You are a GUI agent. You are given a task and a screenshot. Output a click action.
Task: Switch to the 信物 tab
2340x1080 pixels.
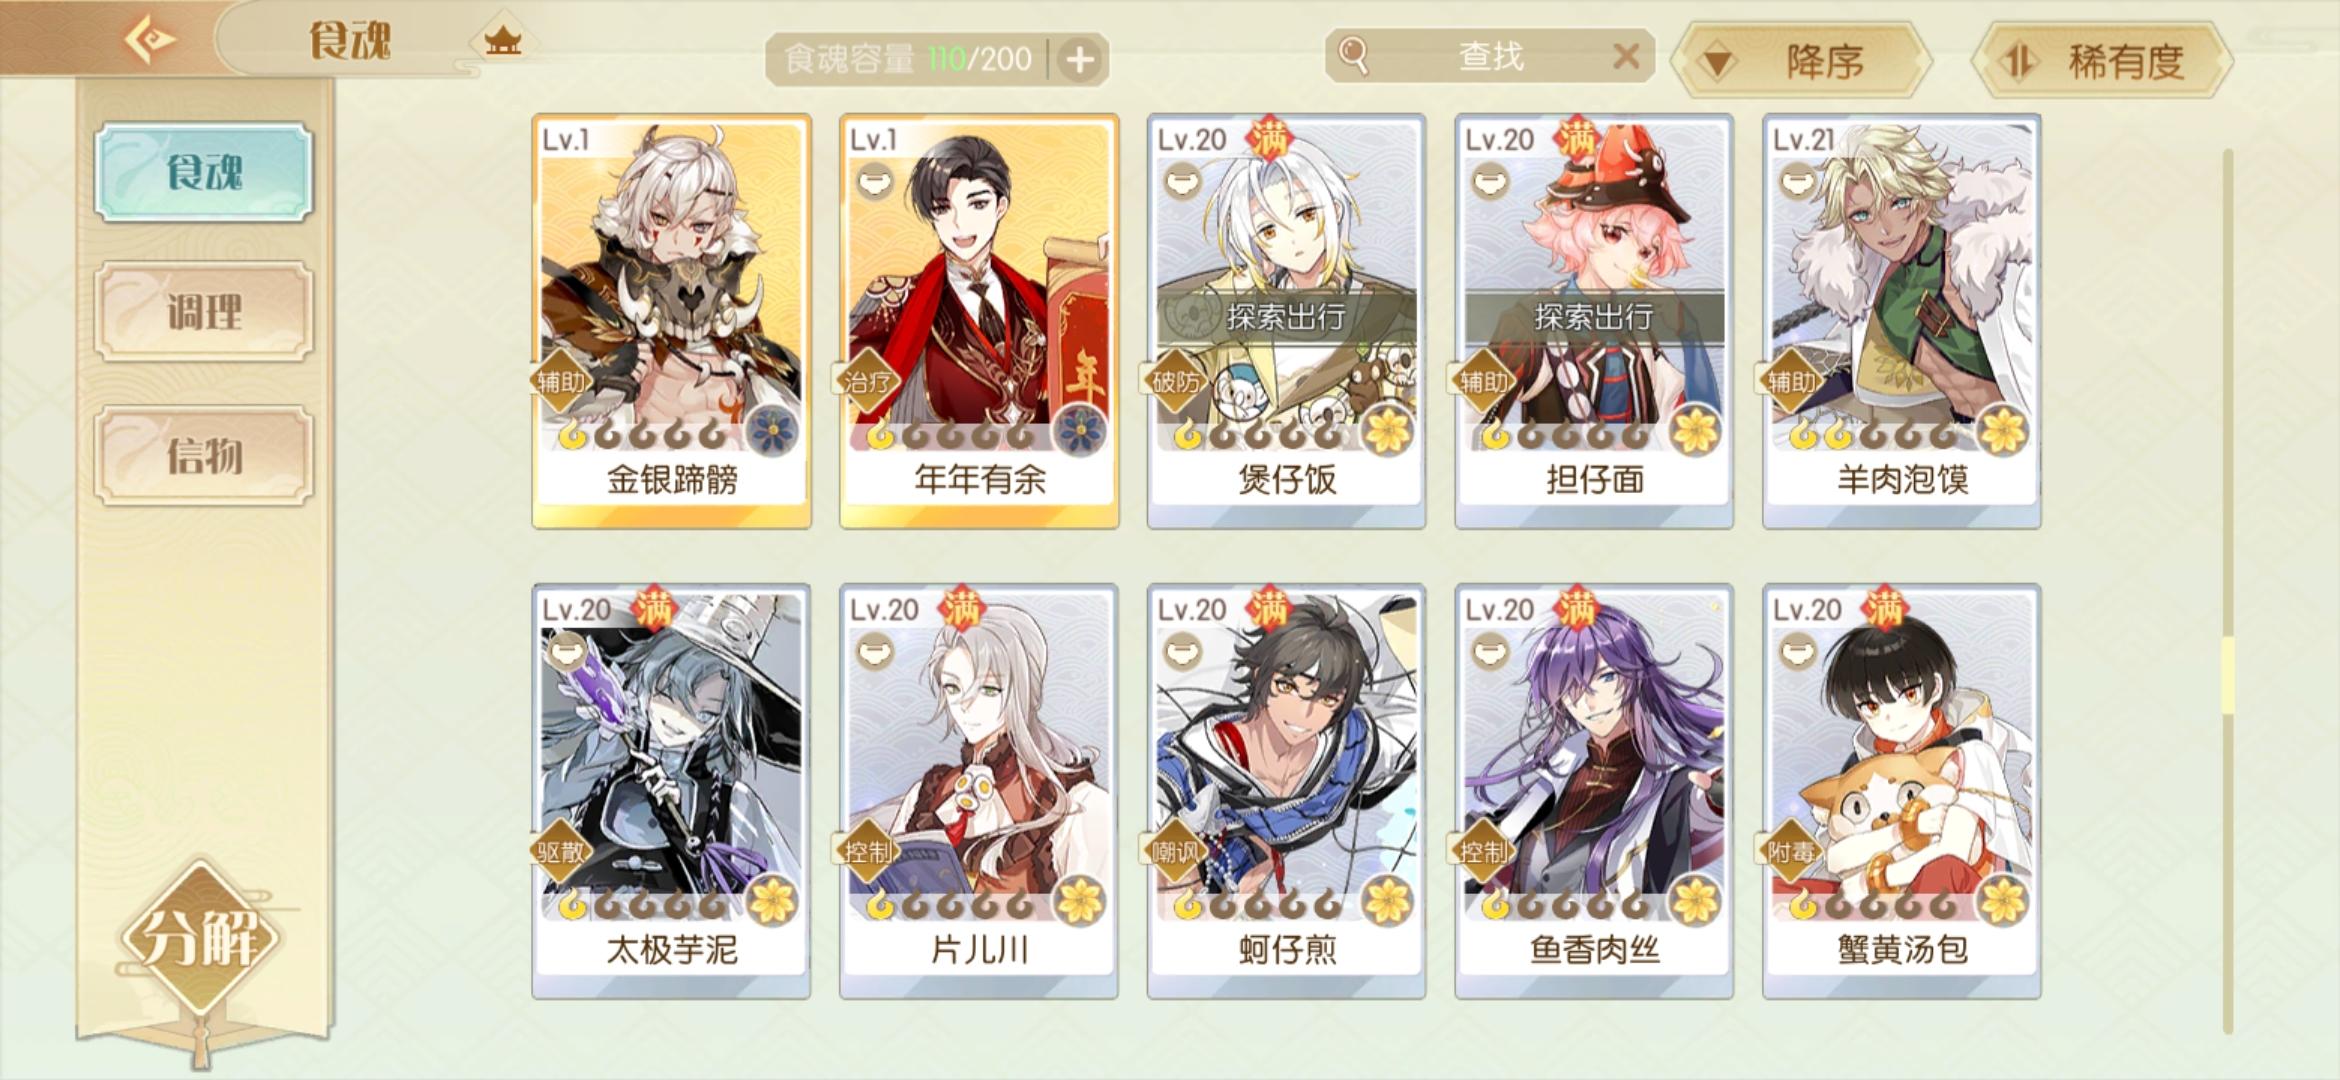click(x=204, y=455)
